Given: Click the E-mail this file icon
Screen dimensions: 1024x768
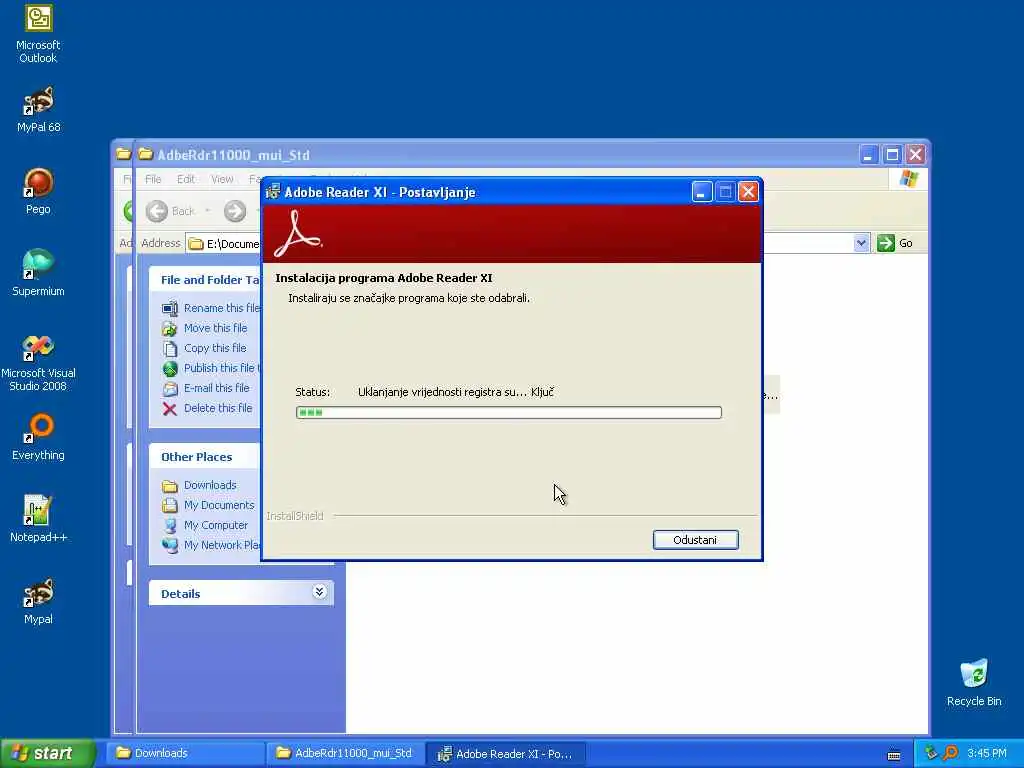Looking at the screenshot, I should [x=170, y=389].
